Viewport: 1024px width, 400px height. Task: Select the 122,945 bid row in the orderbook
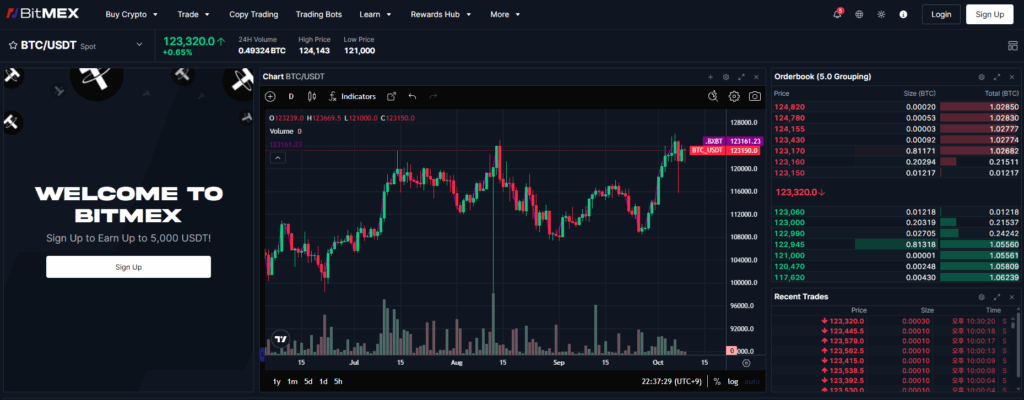895,243
